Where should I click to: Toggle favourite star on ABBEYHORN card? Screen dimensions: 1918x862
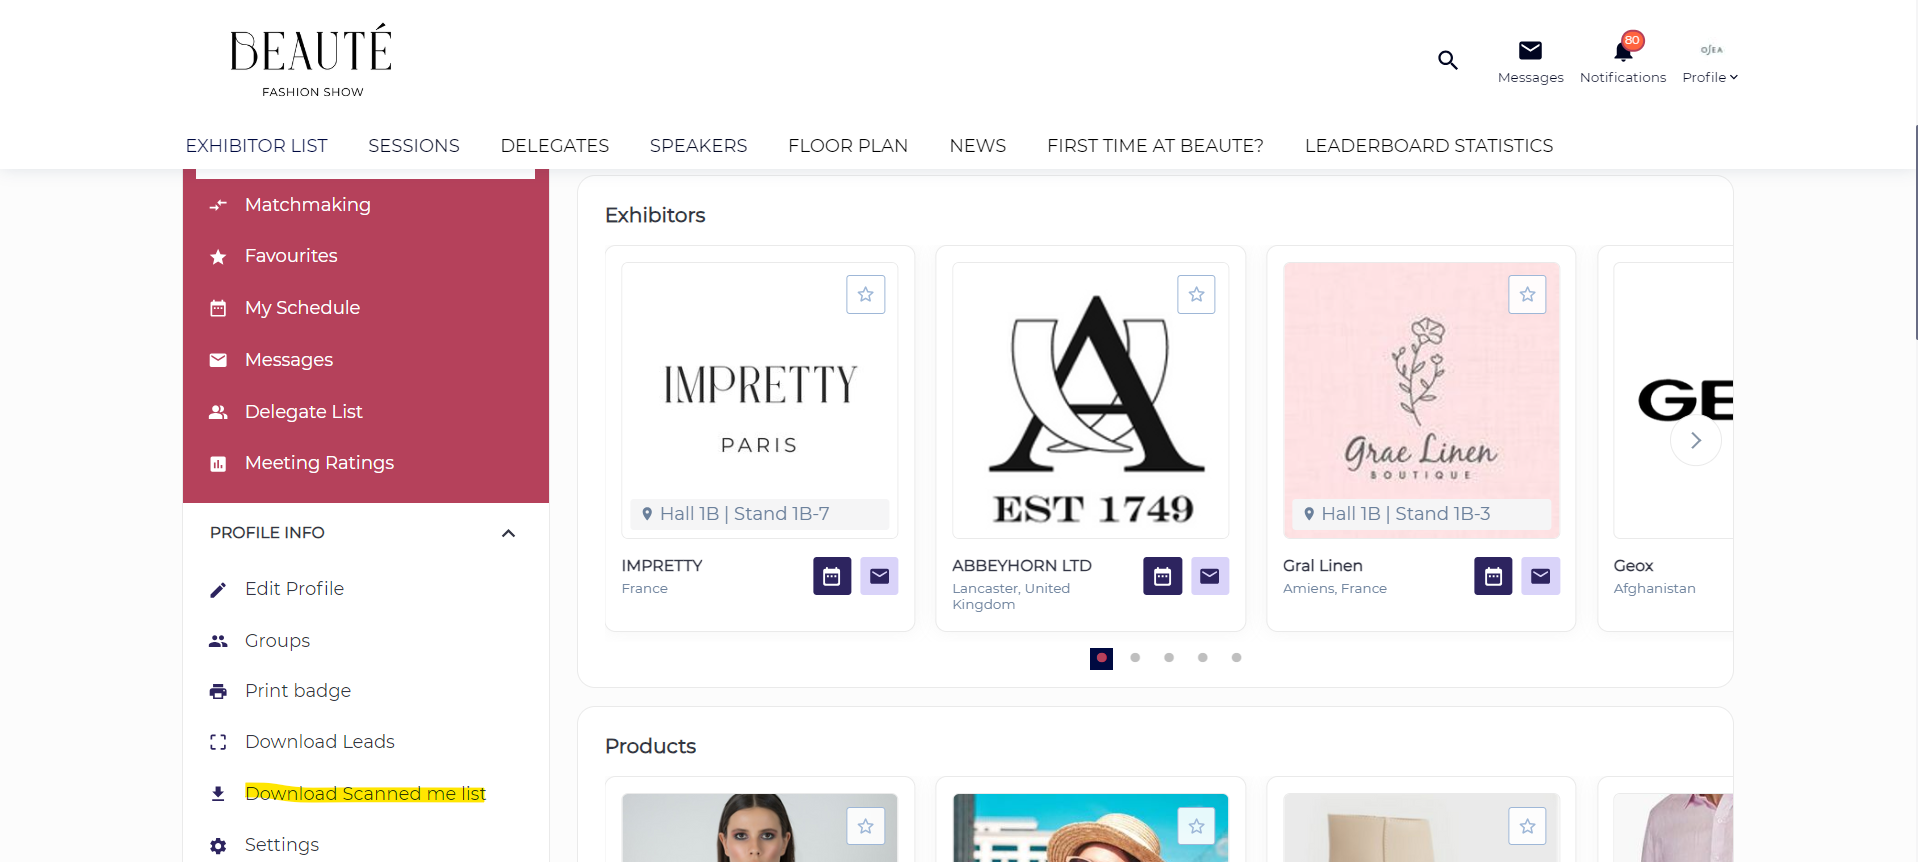pyautogui.click(x=1196, y=295)
